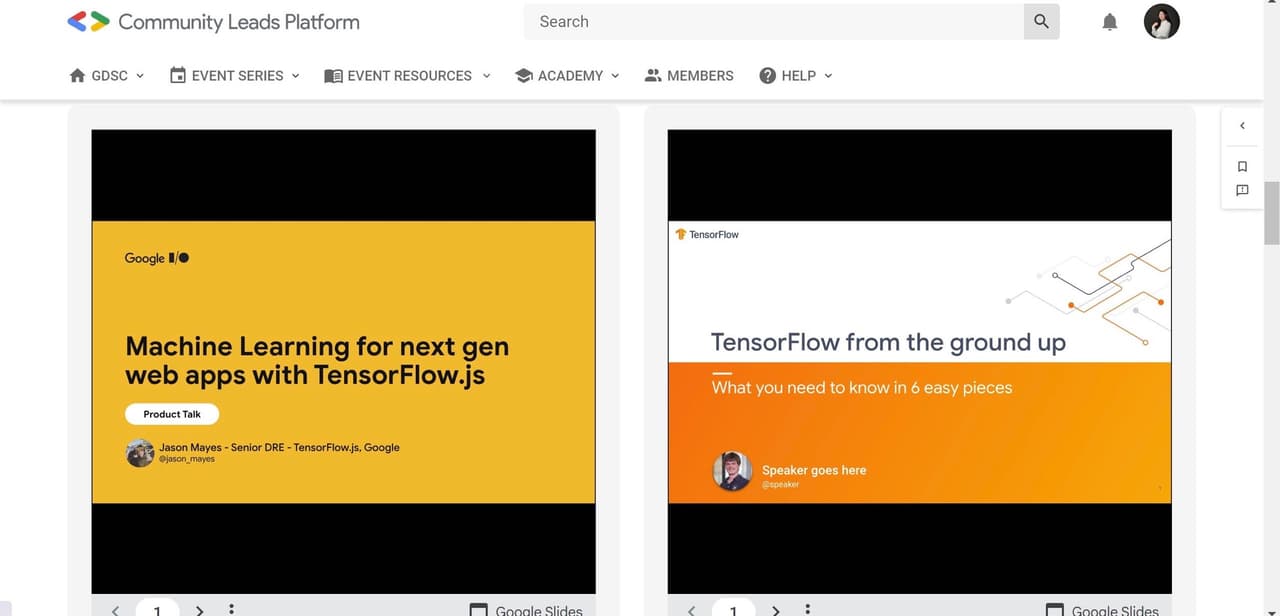Screen dimensions: 1280x616
Task: Open more options on TensorFlow.js slides
Action: point(231,609)
